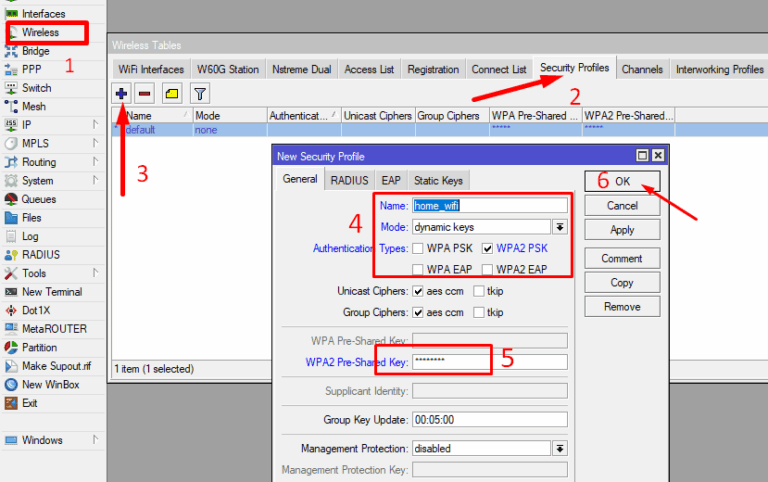The height and width of the screenshot is (482, 768).
Task: Open the System menu icon
Action: click(11, 181)
